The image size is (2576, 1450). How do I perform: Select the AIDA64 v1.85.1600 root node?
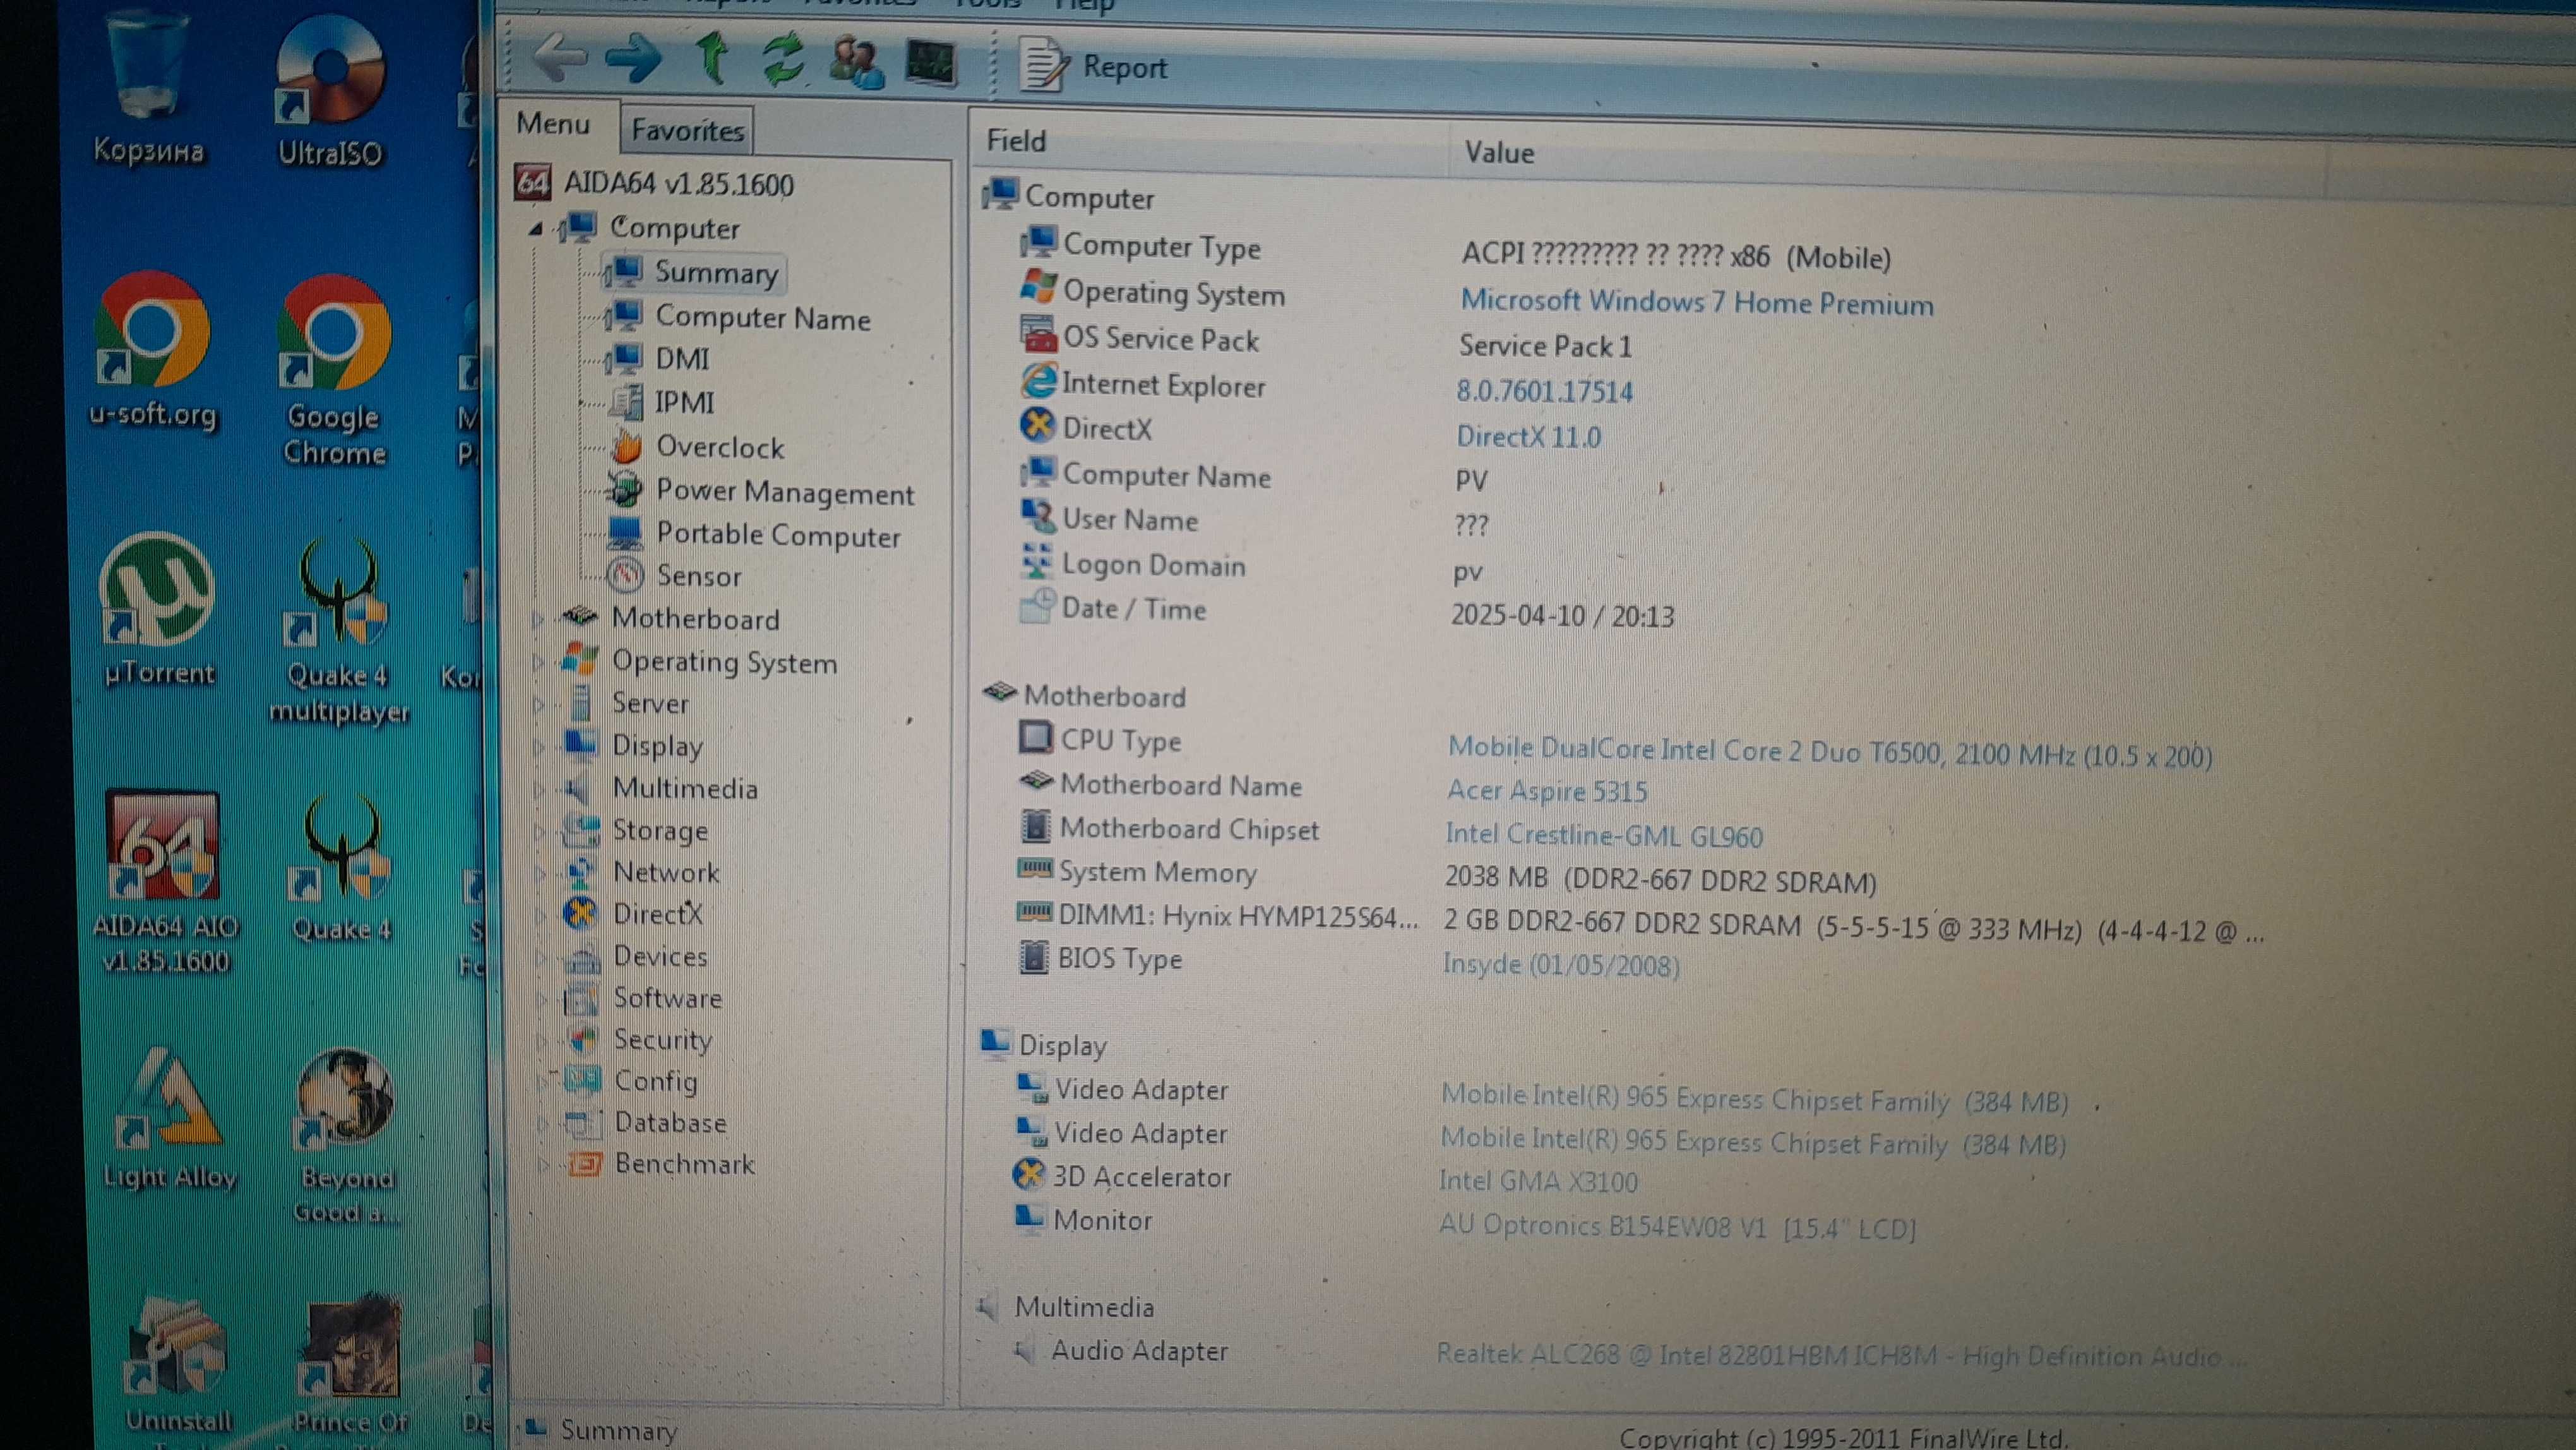coord(655,183)
